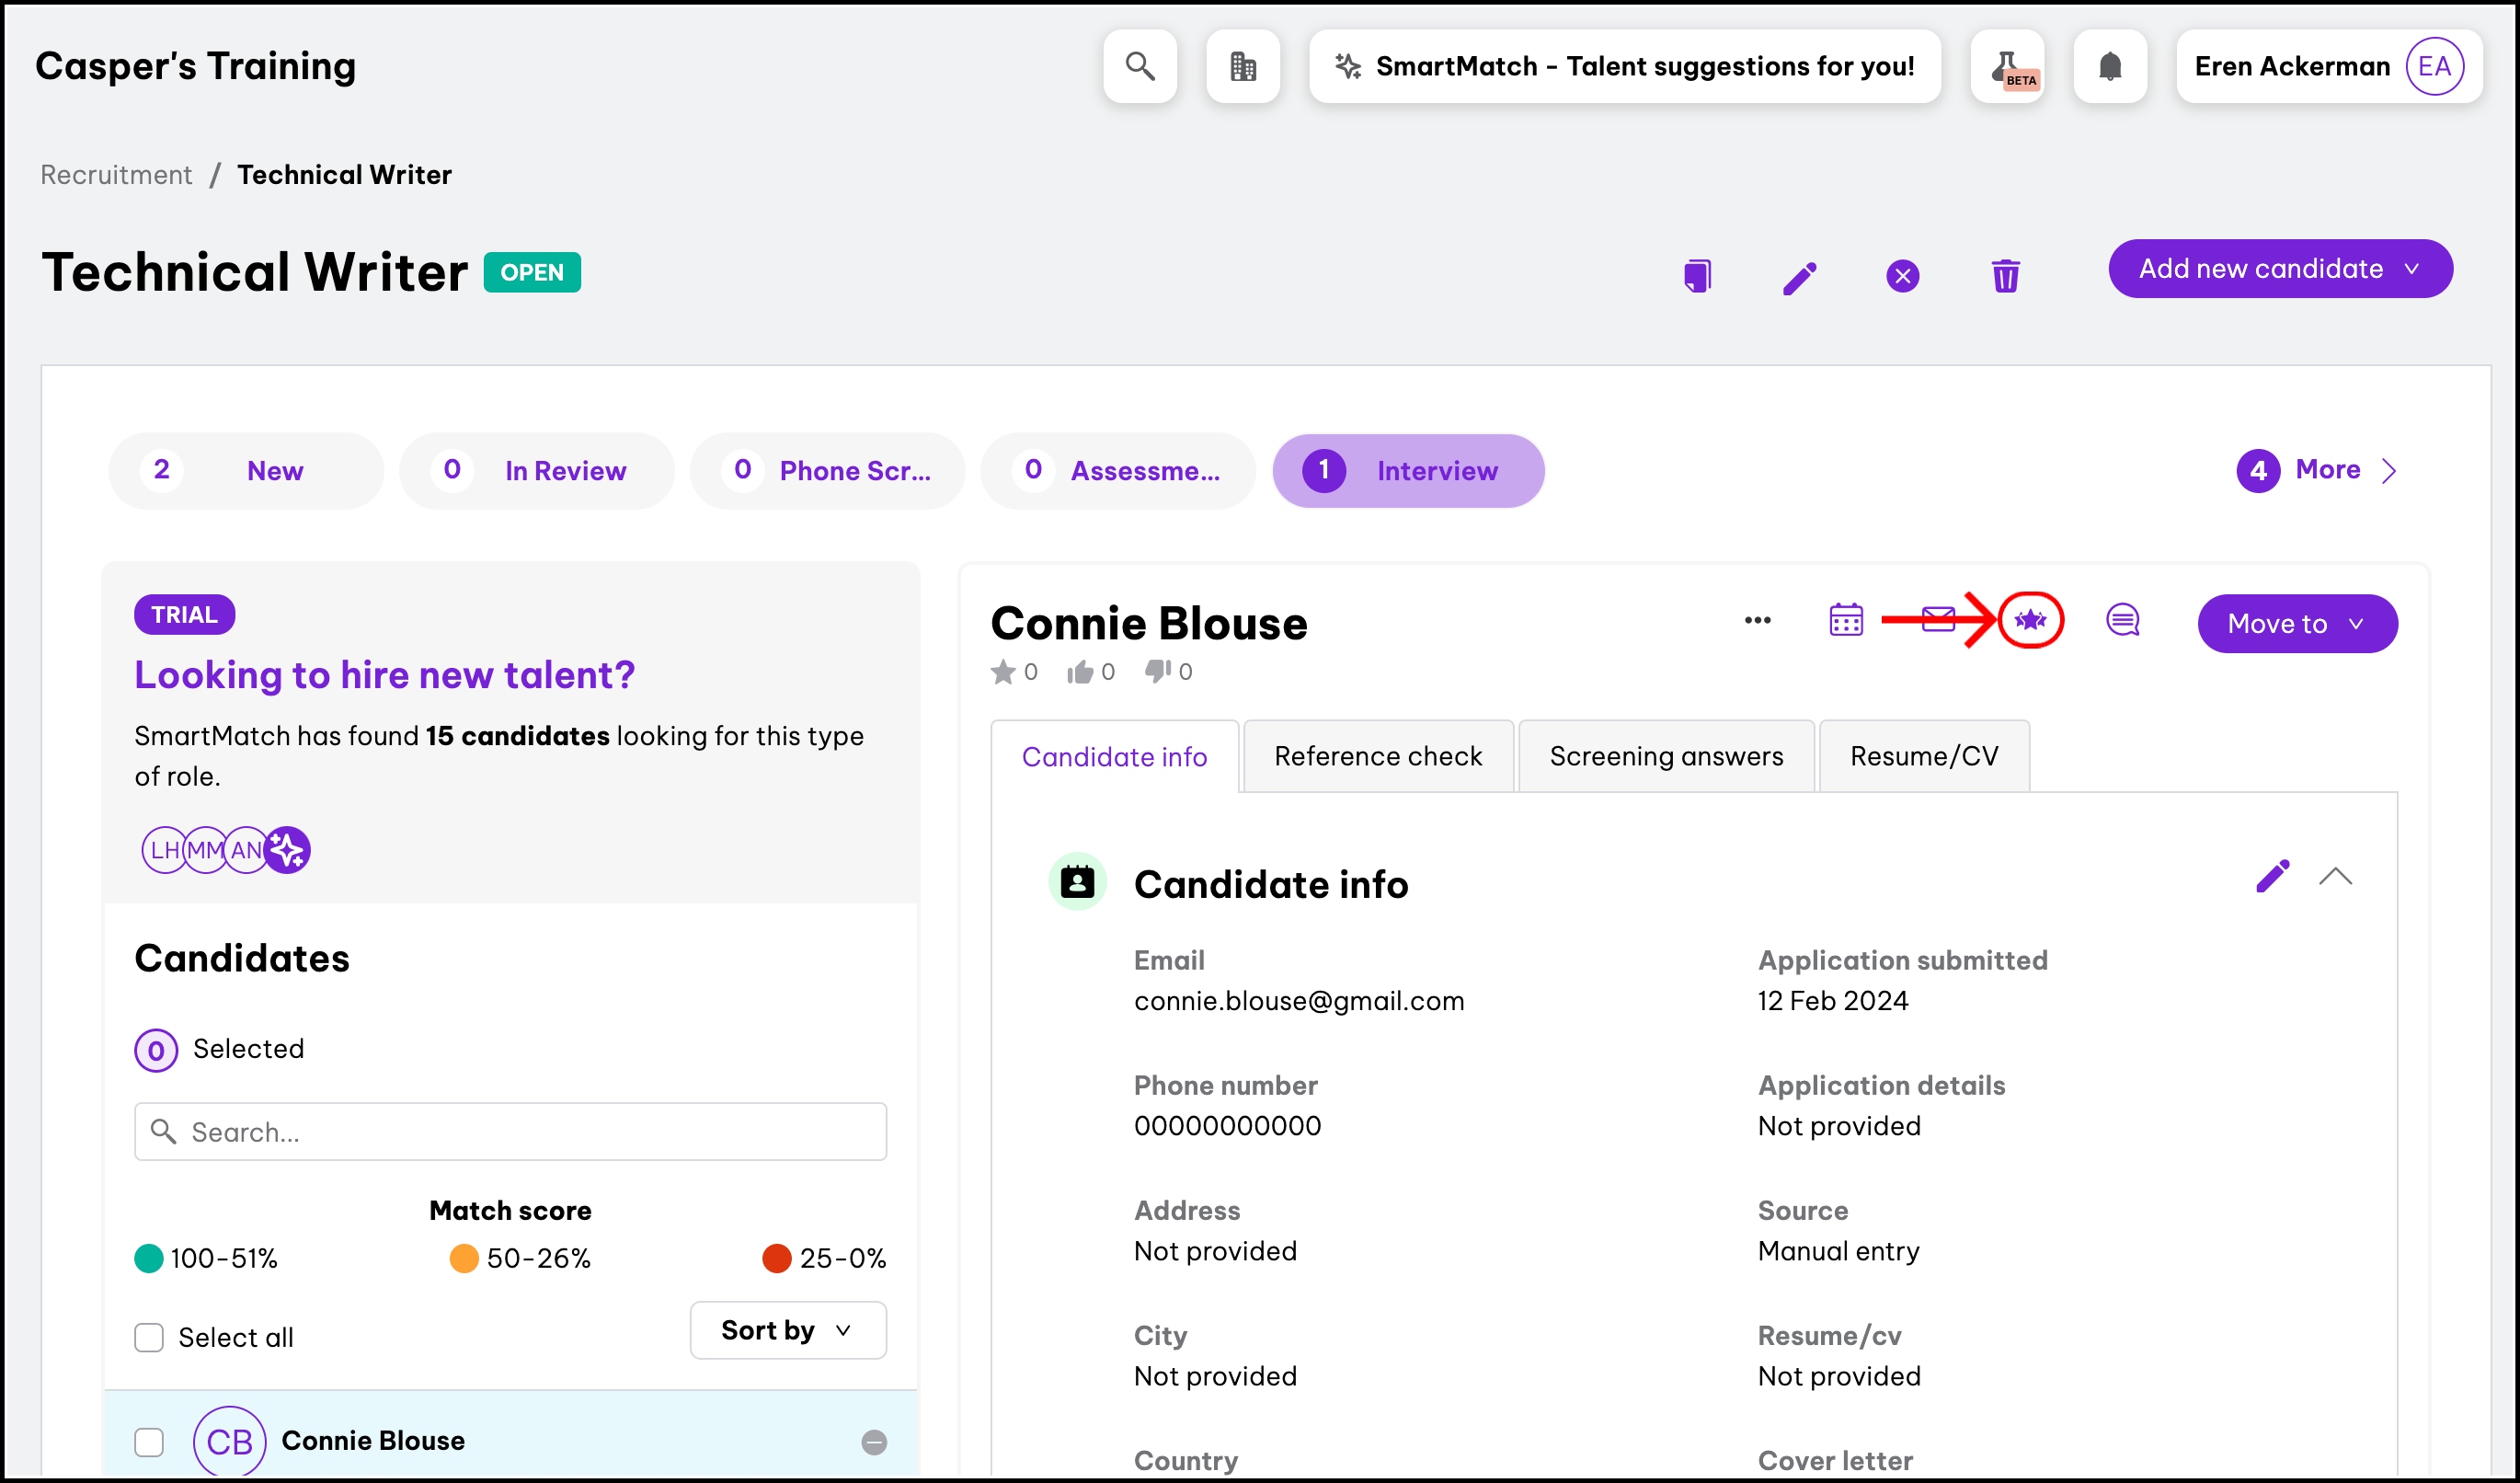Open the Resume/CV tab

1923,756
